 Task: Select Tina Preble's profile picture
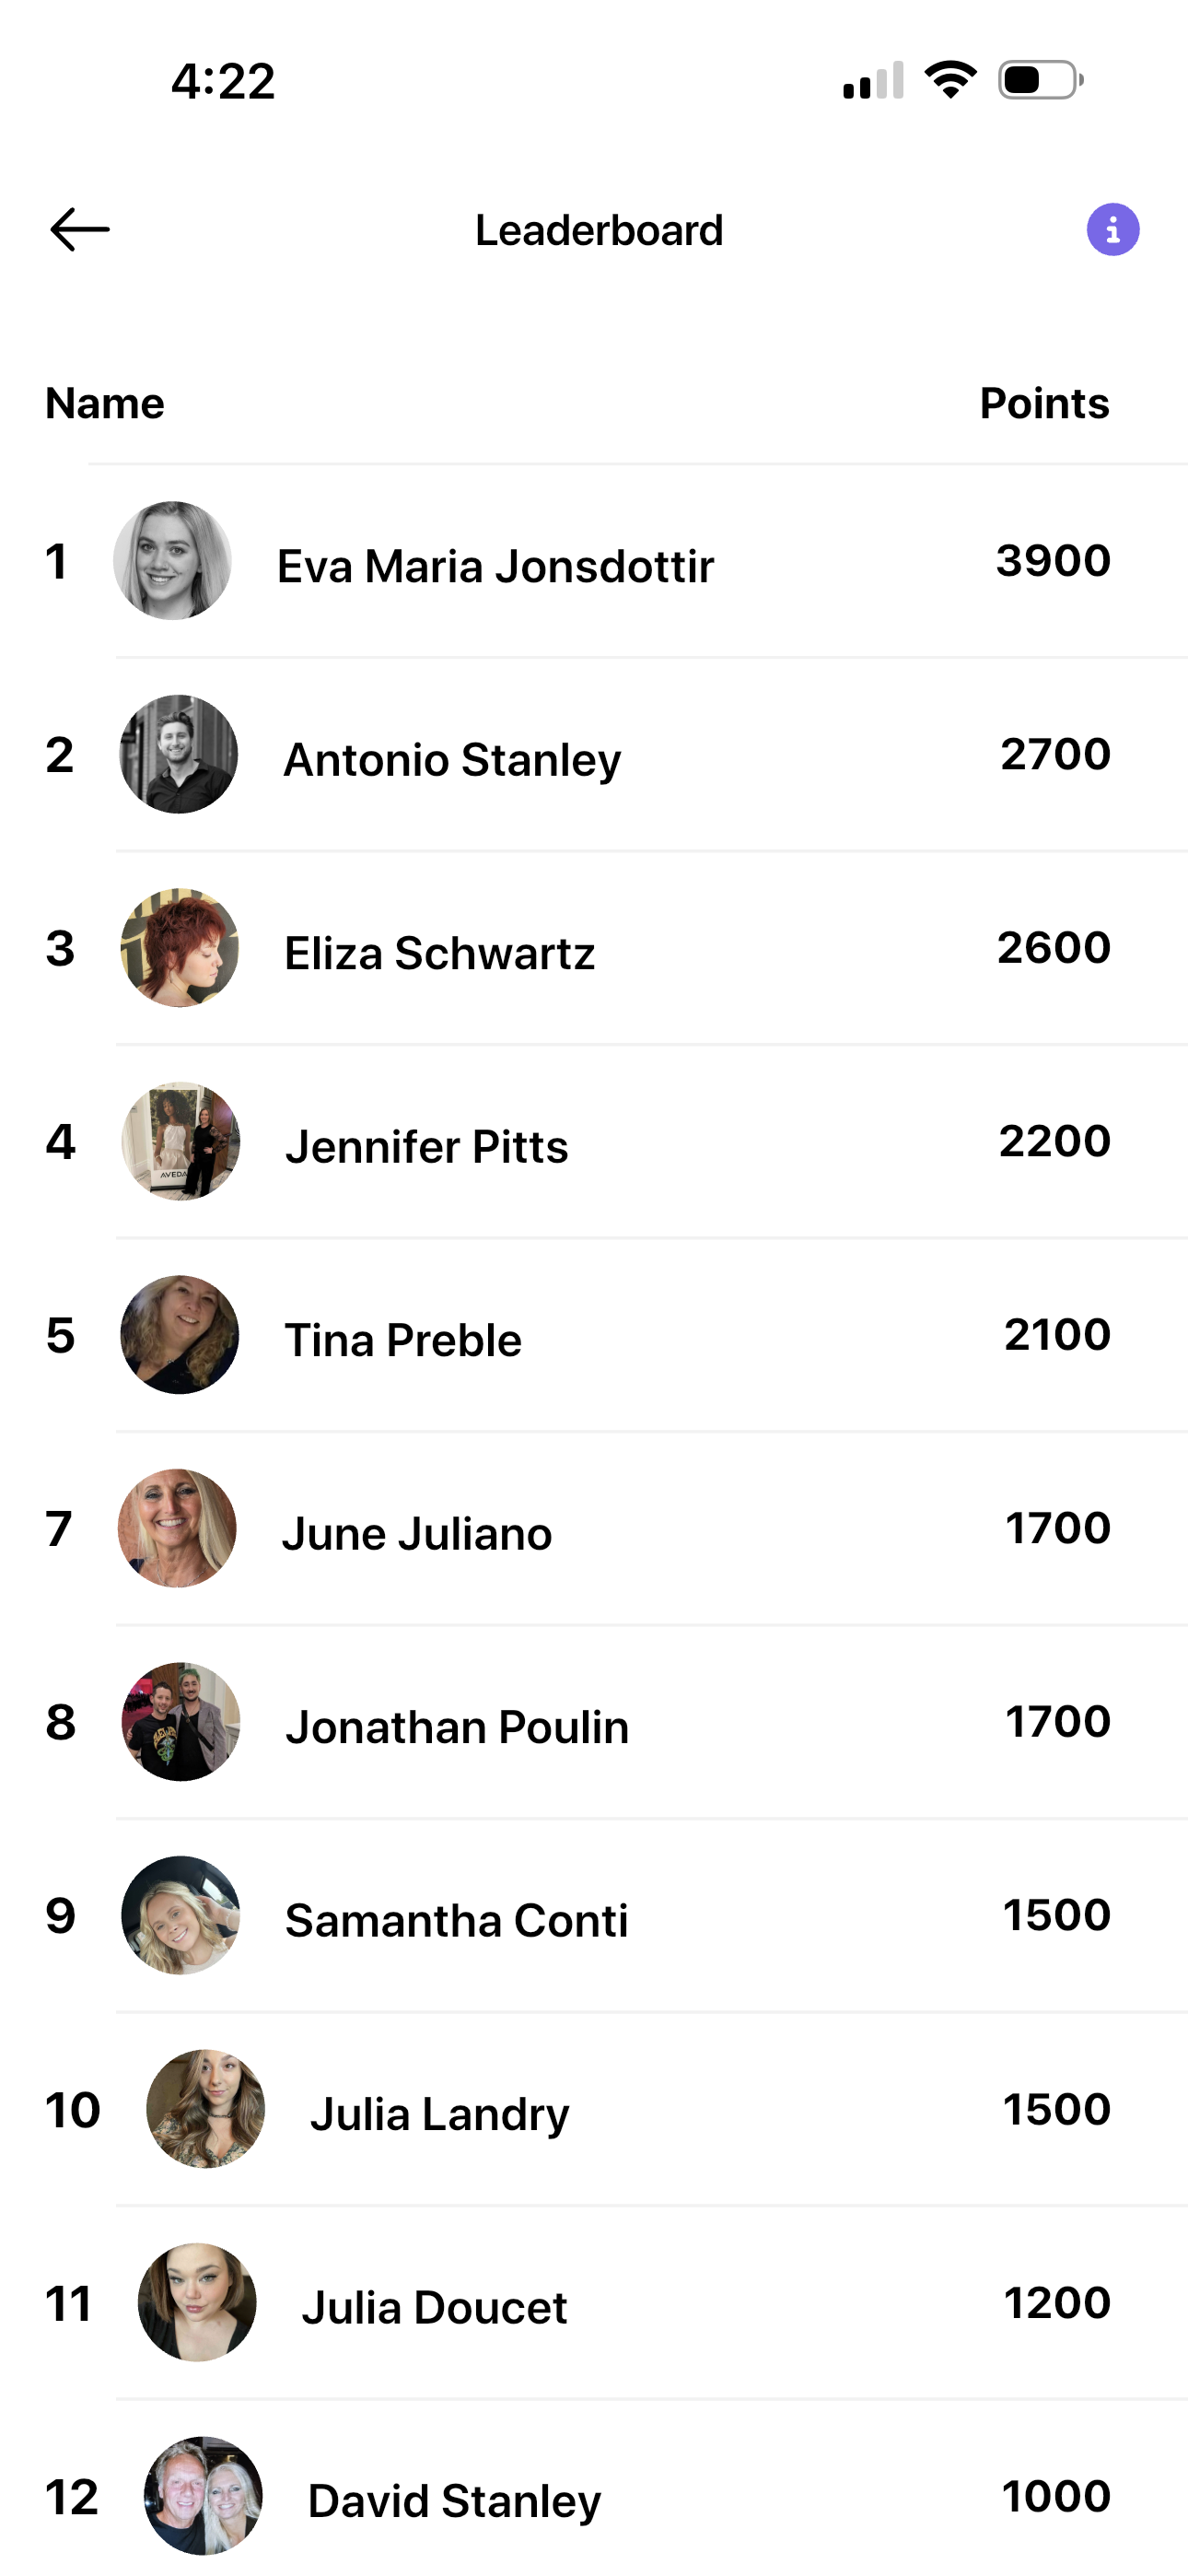tap(180, 1335)
